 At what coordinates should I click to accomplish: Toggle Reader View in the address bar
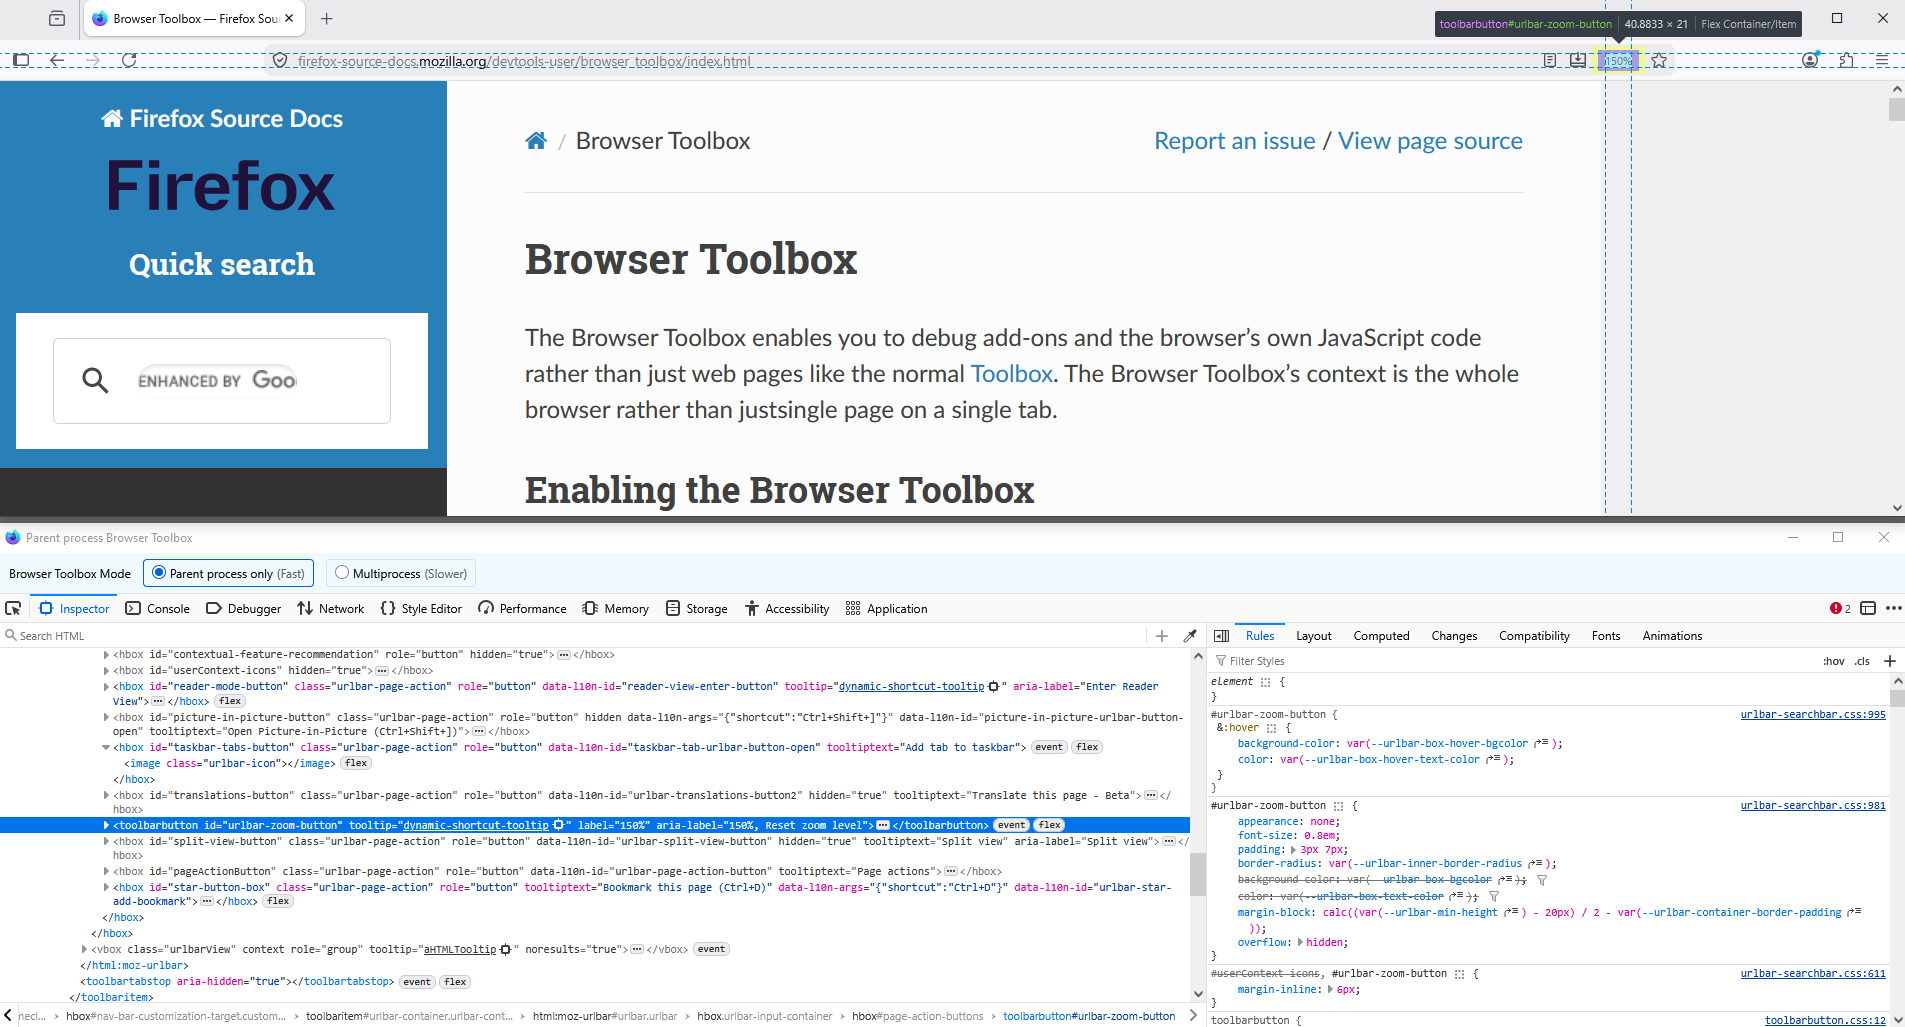click(1549, 61)
